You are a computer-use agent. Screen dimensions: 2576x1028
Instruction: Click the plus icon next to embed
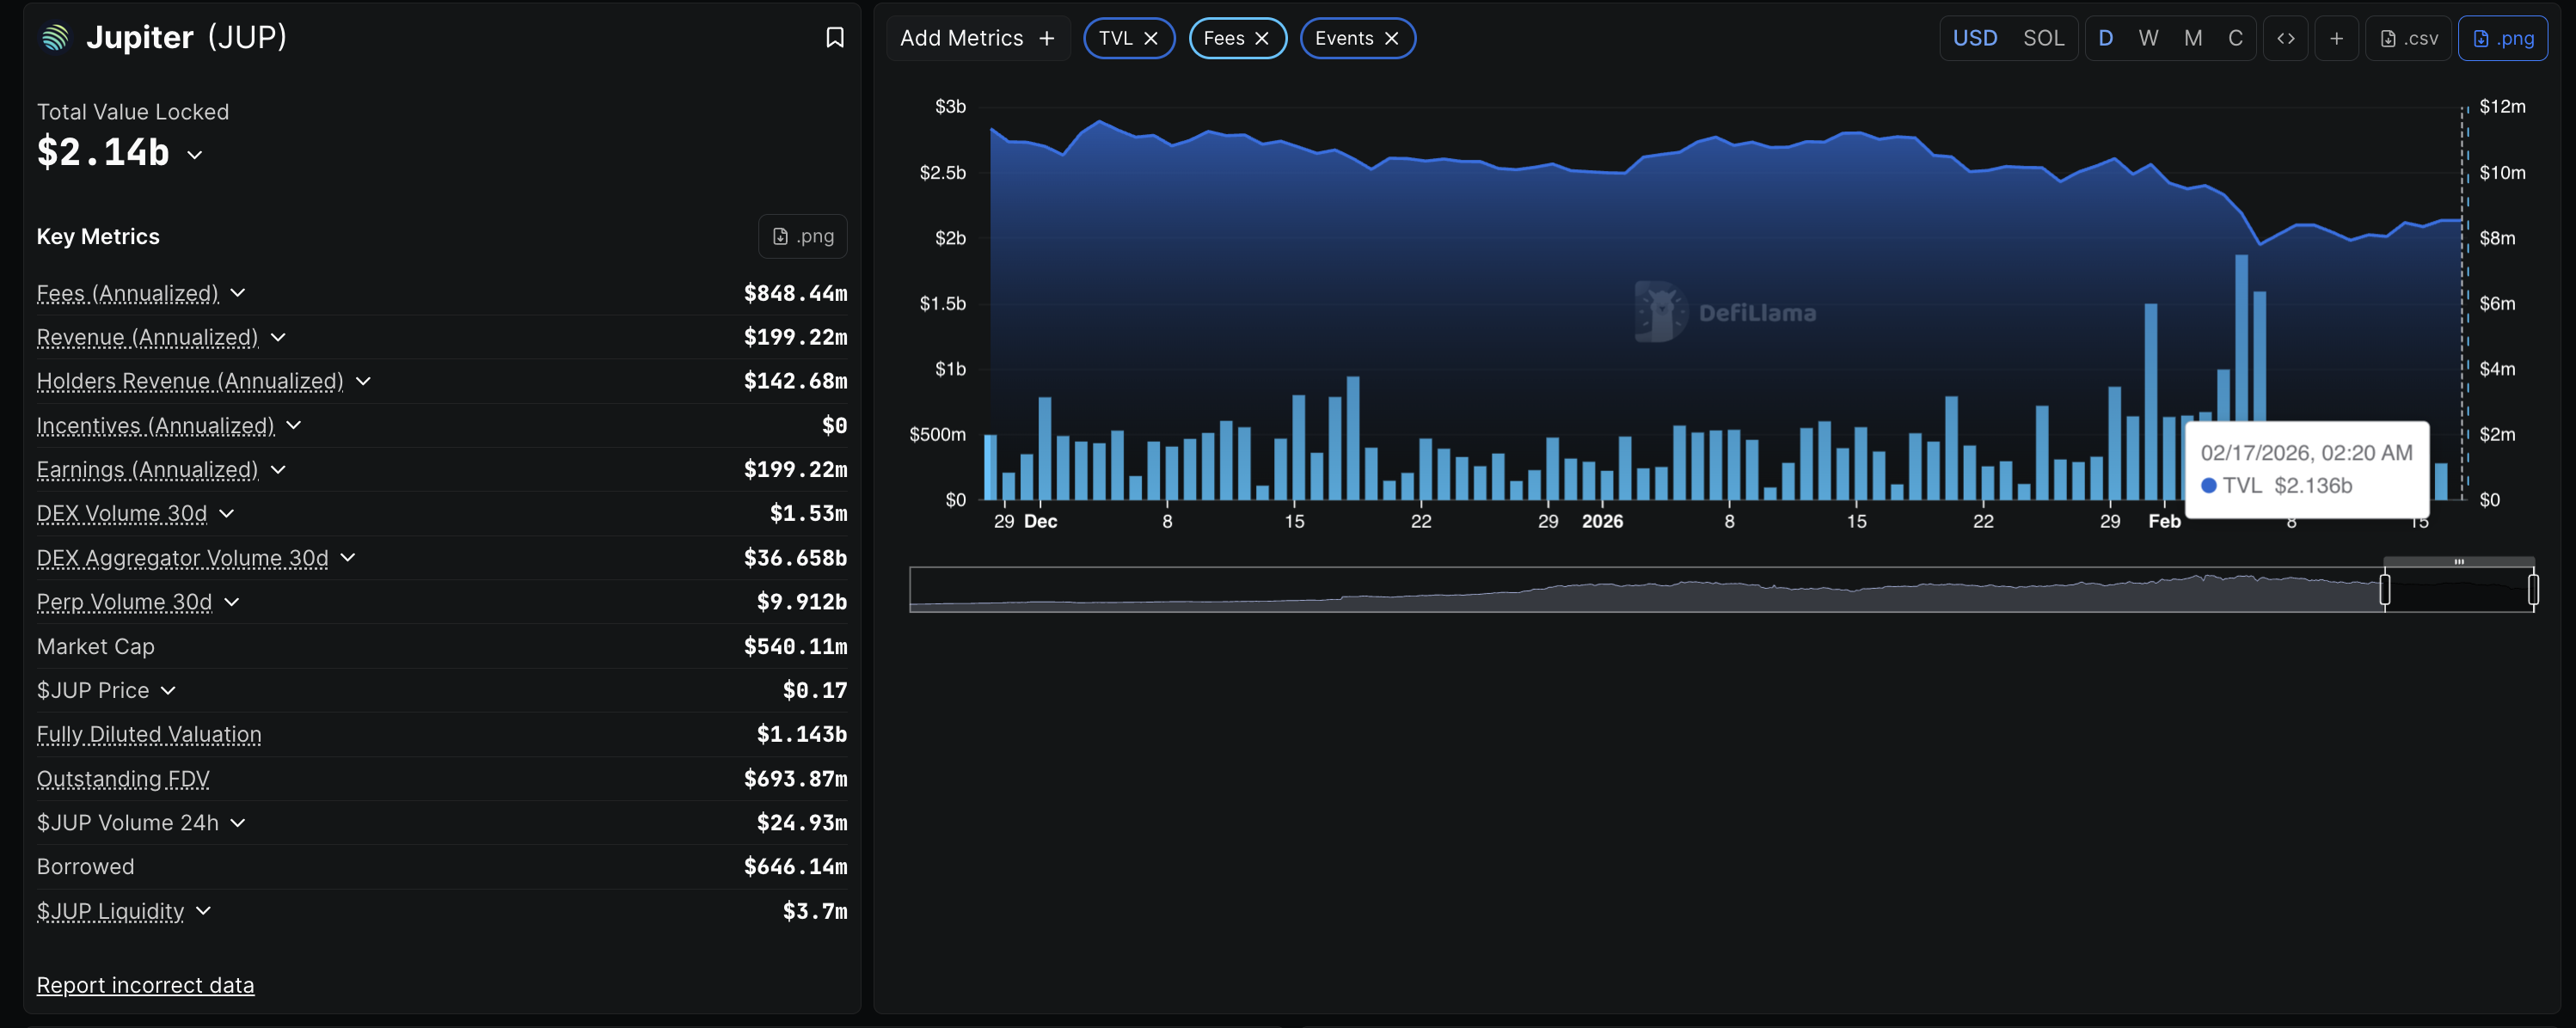pyautogui.click(x=2336, y=38)
